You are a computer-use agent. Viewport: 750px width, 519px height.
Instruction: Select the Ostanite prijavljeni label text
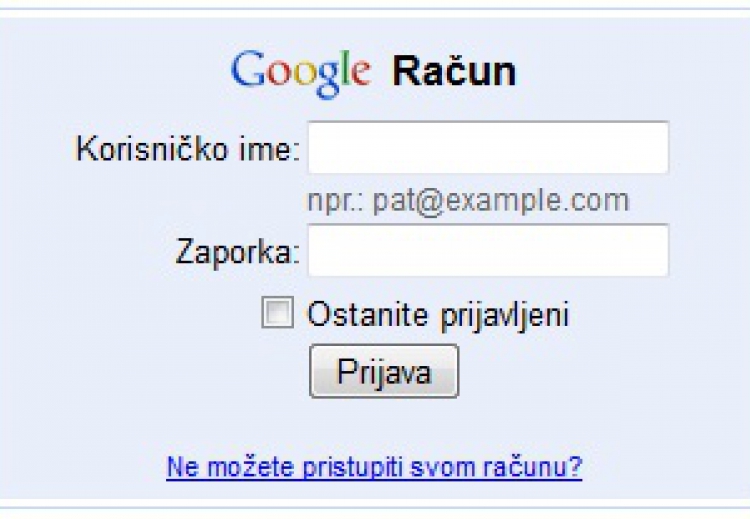(x=438, y=316)
